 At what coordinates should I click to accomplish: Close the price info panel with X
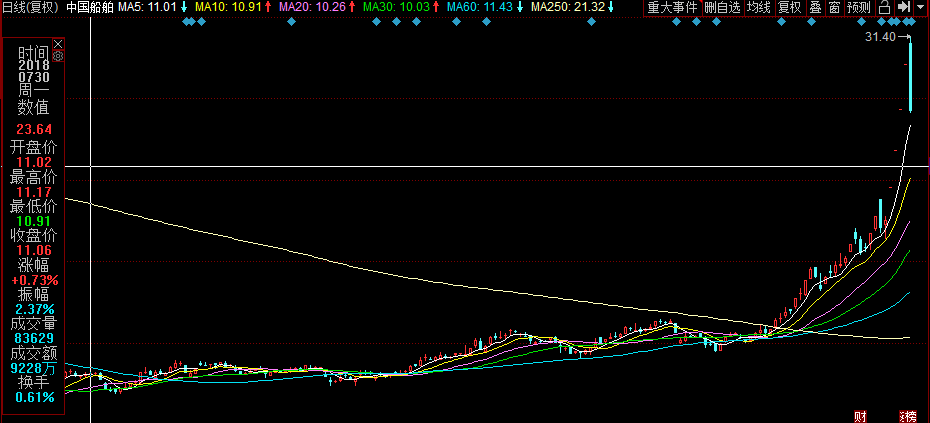tap(58, 44)
